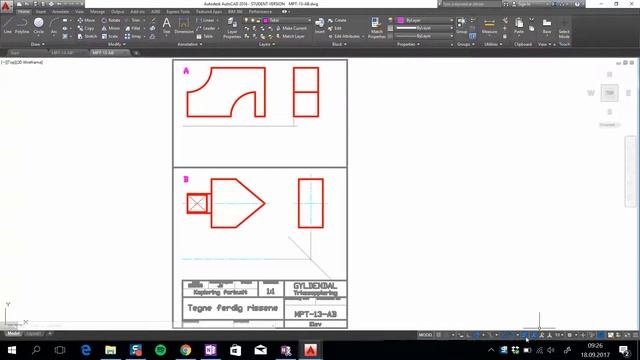This screenshot has height=360, width=640.
Task: Expand the Block panel dropdown
Action: 339,44
